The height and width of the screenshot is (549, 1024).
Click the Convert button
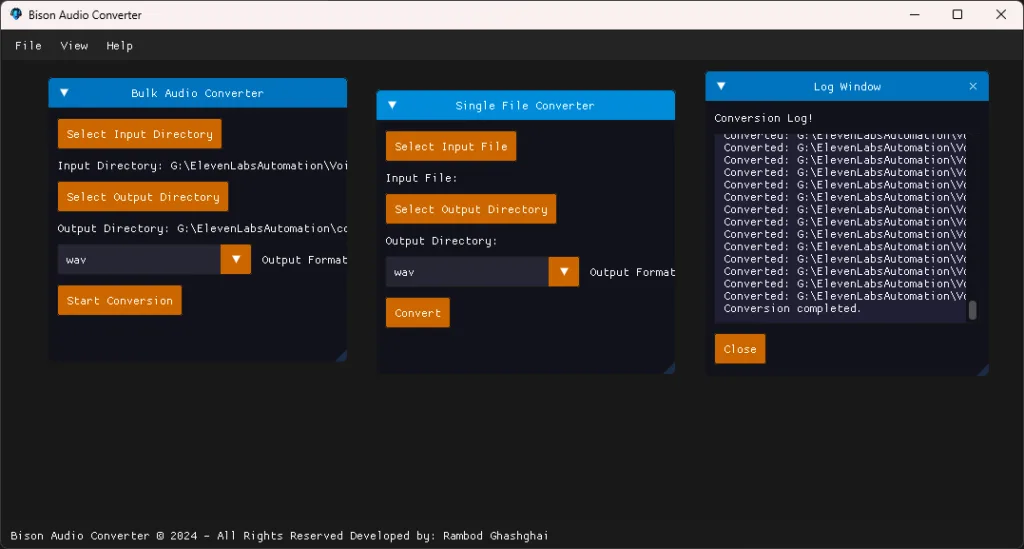coord(417,313)
